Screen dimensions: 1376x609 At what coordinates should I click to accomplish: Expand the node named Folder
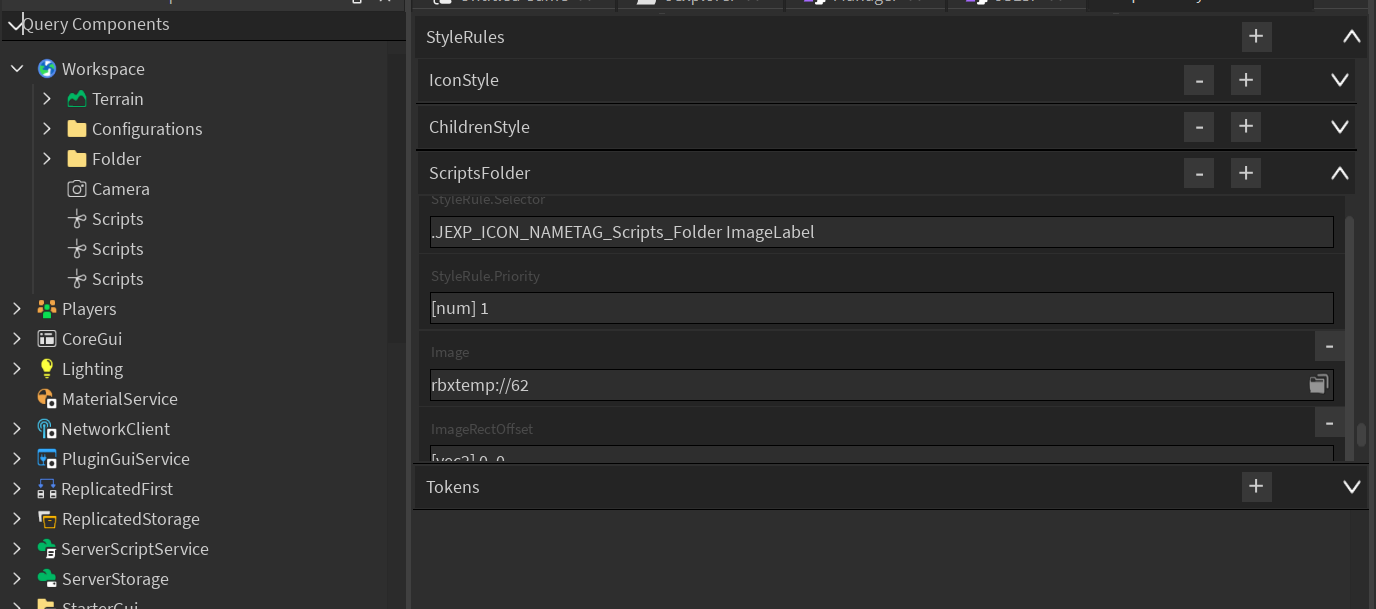click(47, 159)
